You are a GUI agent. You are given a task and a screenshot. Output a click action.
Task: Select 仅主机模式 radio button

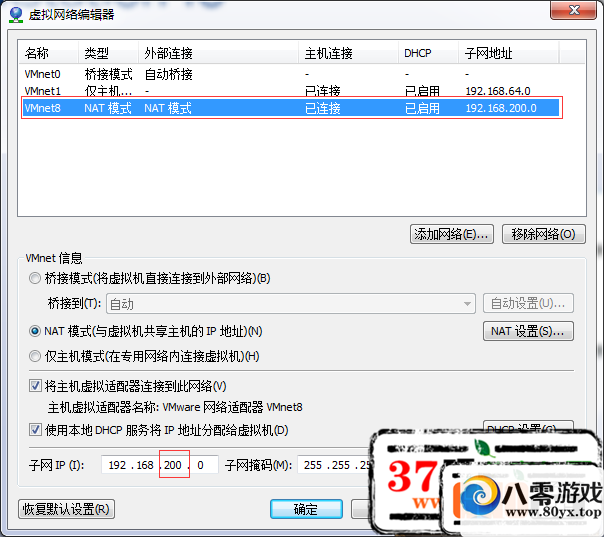point(35,356)
